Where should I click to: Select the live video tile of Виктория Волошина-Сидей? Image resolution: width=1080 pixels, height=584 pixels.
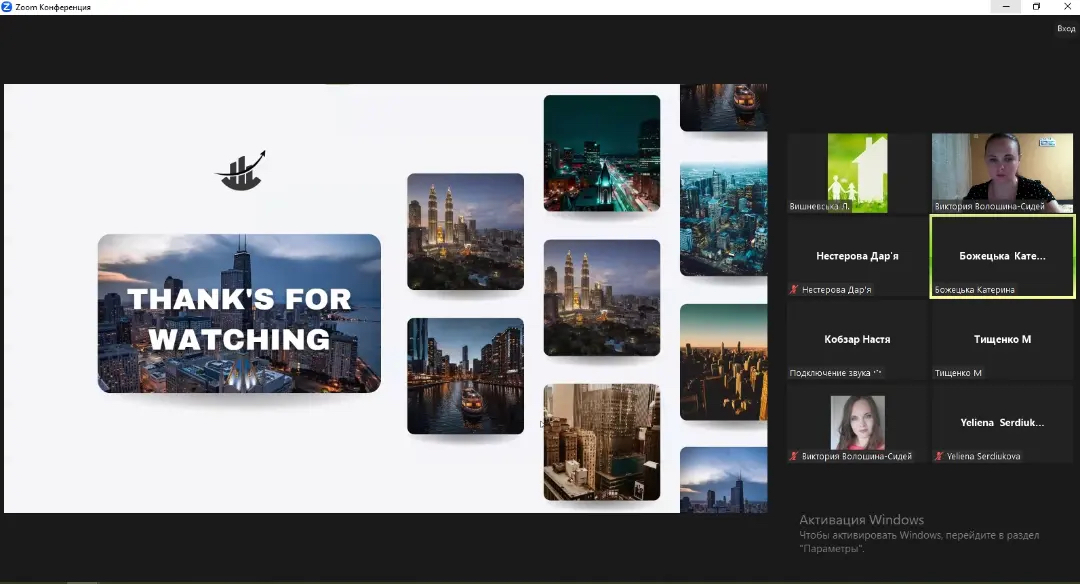(x=1003, y=173)
